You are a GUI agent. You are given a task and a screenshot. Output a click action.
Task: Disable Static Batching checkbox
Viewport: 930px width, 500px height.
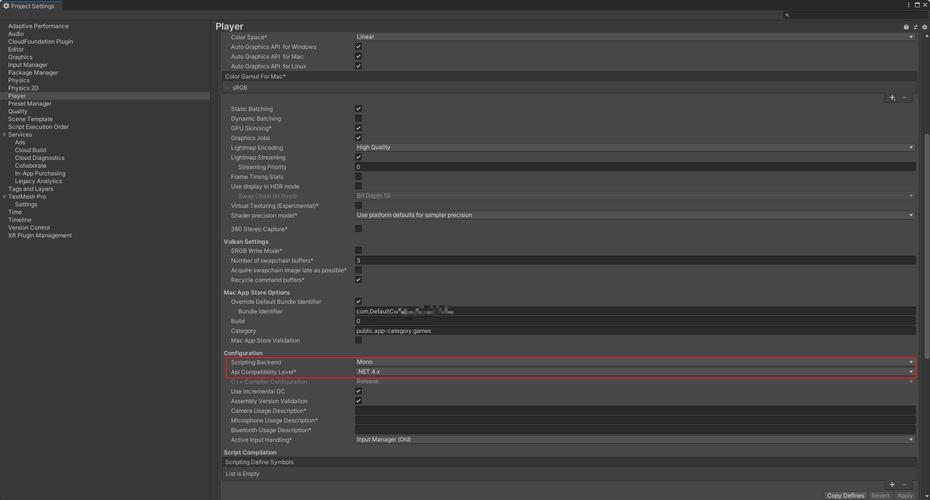pos(358,109)
